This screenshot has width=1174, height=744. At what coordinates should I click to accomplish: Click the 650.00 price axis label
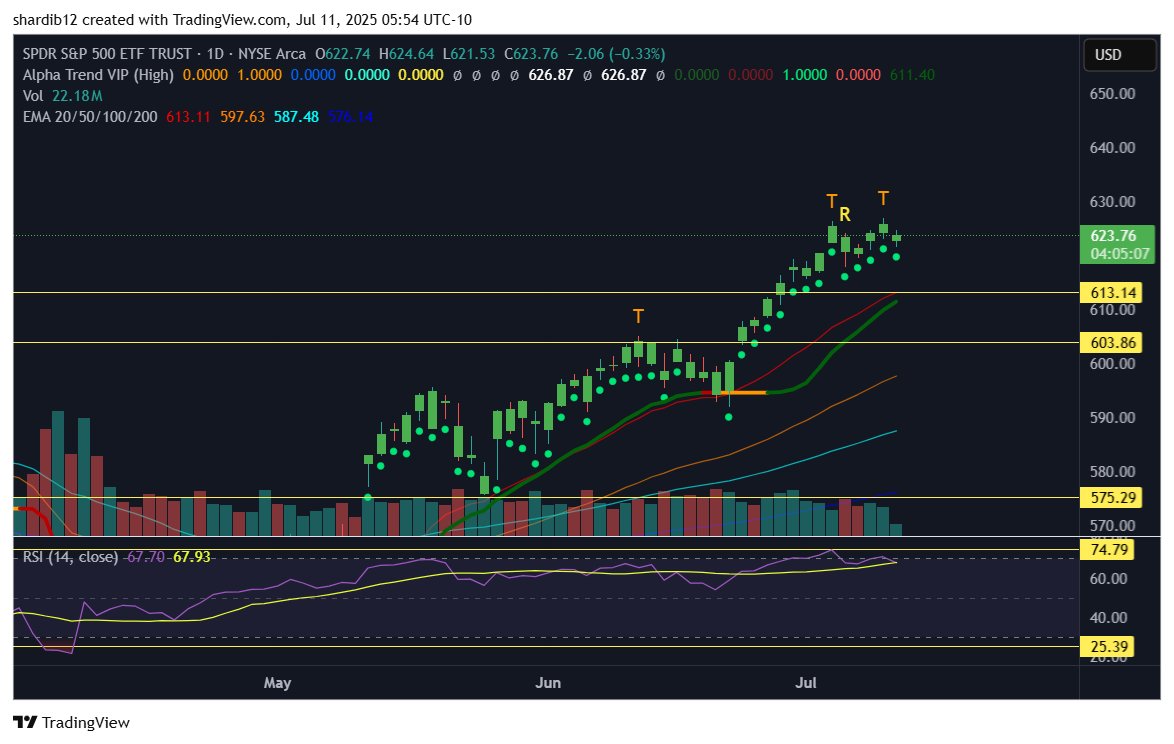[x=1112, y=94]
